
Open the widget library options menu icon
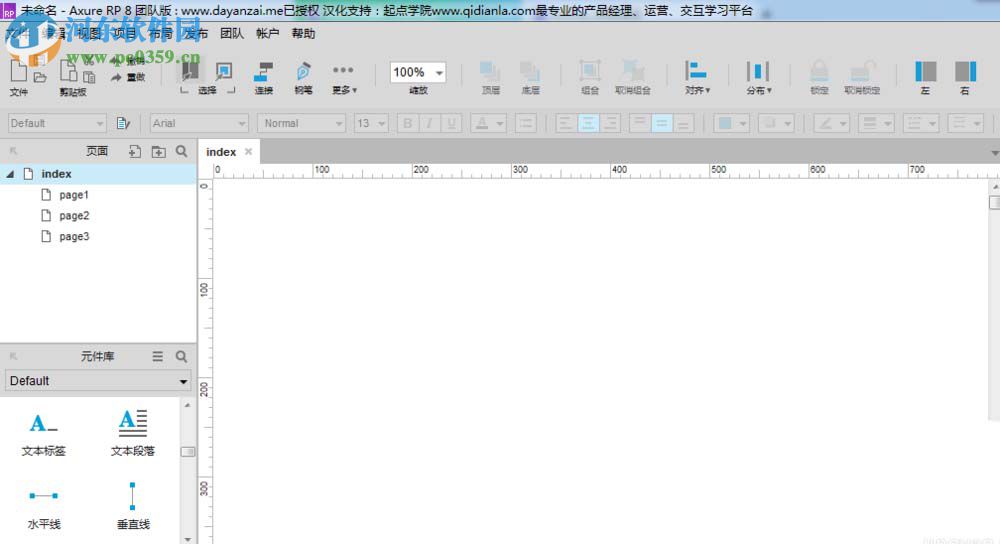pyautogui.click(x=158, y=357)
